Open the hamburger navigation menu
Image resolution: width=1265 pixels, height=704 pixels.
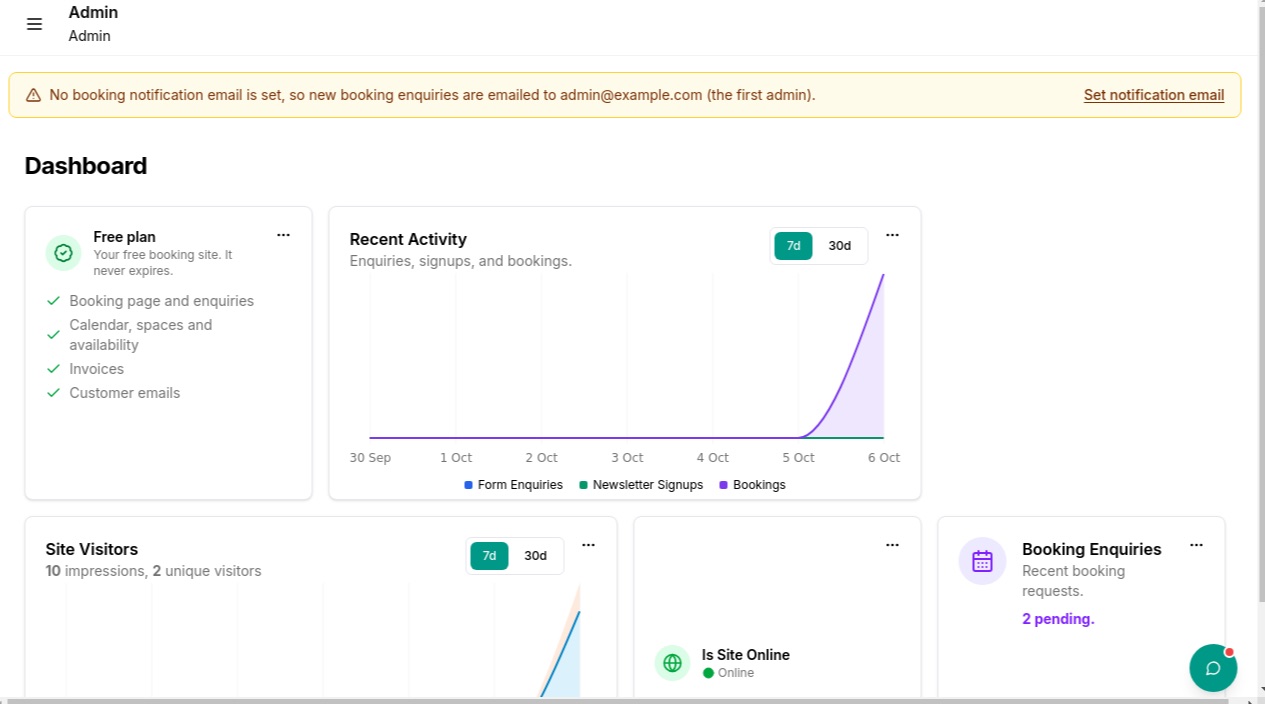tap(34, 24)
